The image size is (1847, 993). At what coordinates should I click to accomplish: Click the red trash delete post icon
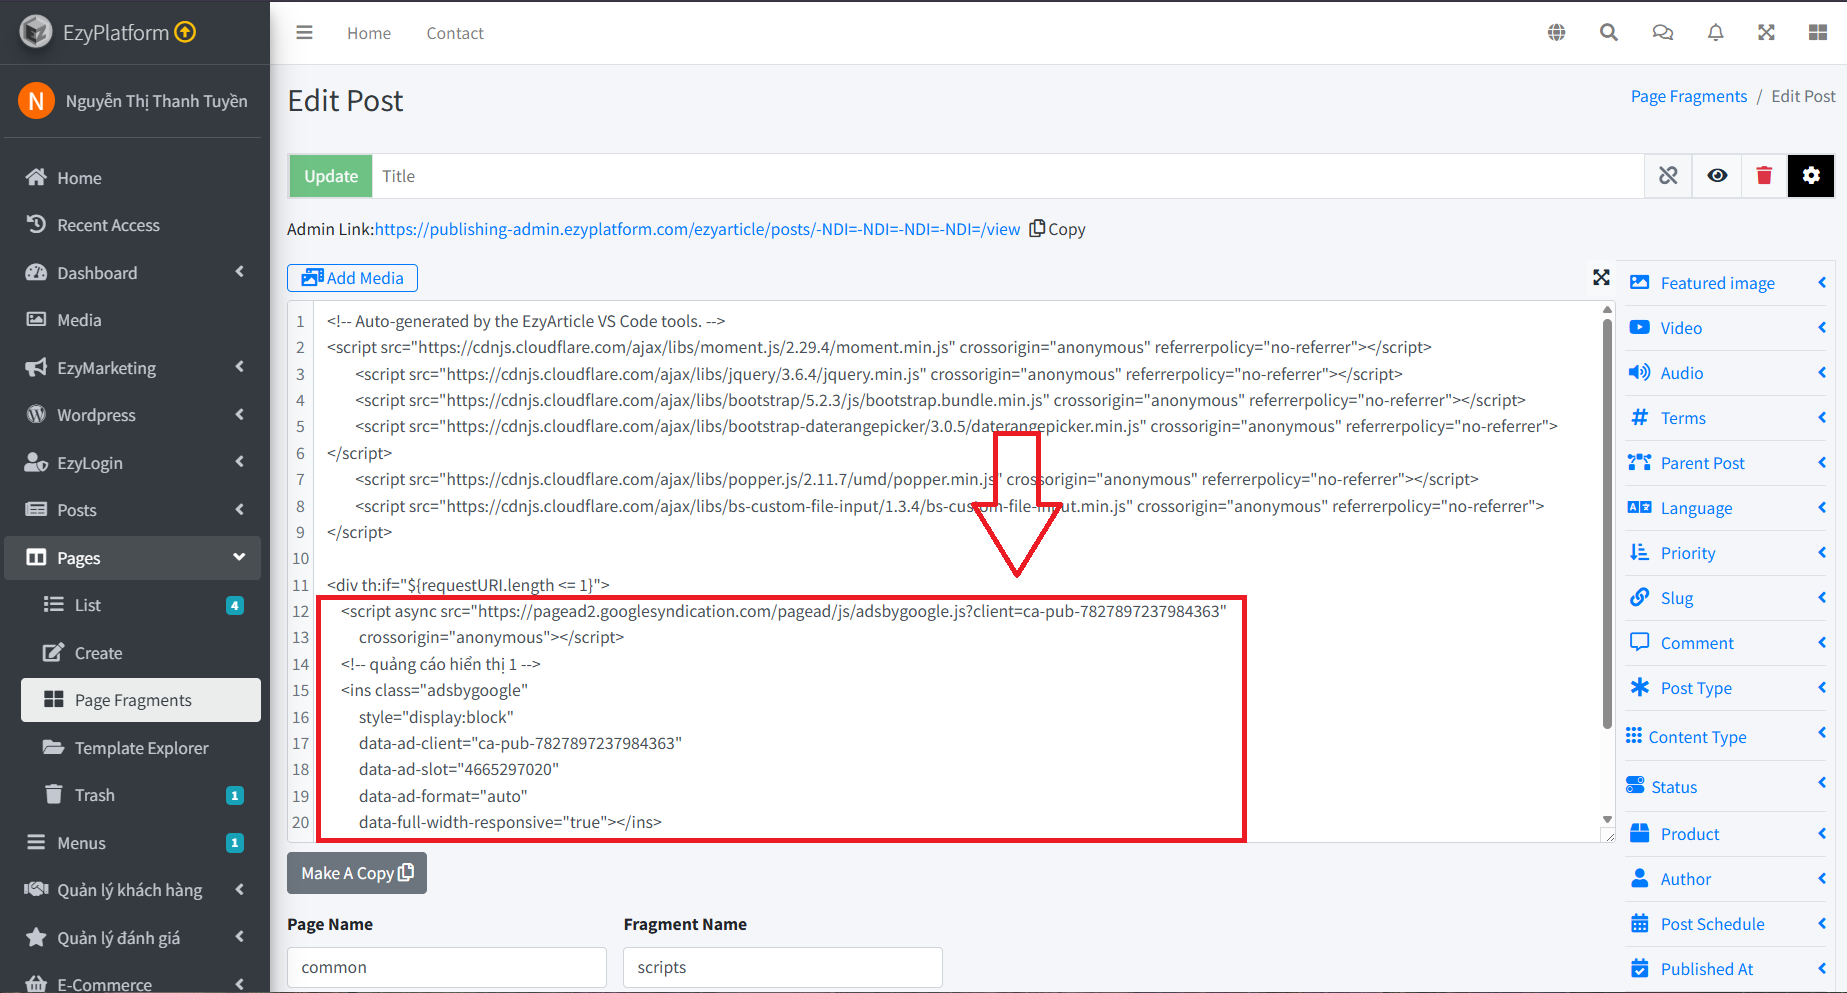(x=1764, y=176)
